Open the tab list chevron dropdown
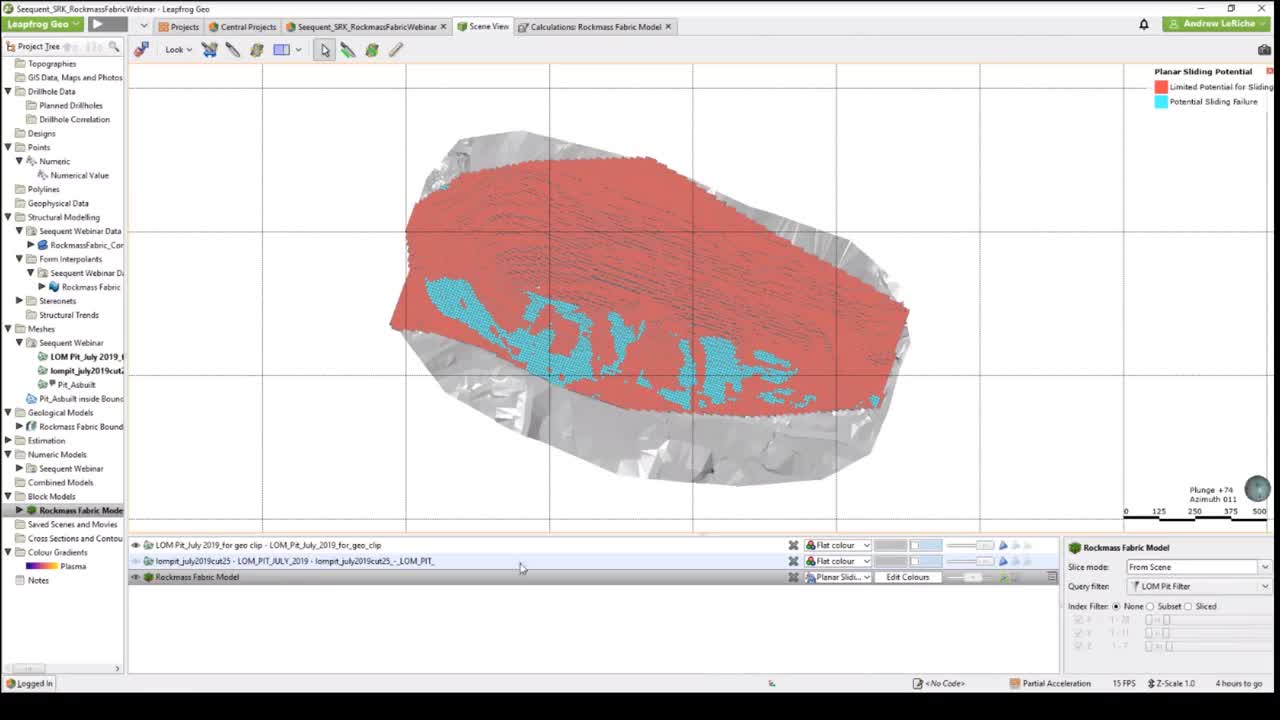Screen dimensions: 1280x720 (x=144, y=26)
